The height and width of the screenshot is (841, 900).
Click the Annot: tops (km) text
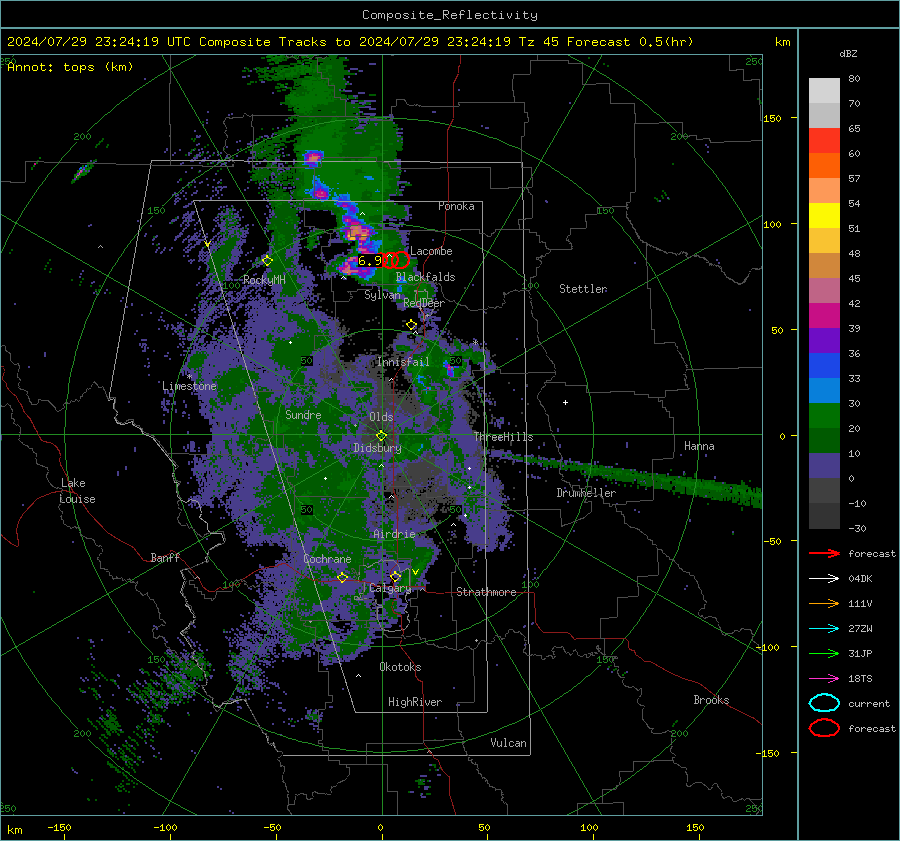(70, 67)
